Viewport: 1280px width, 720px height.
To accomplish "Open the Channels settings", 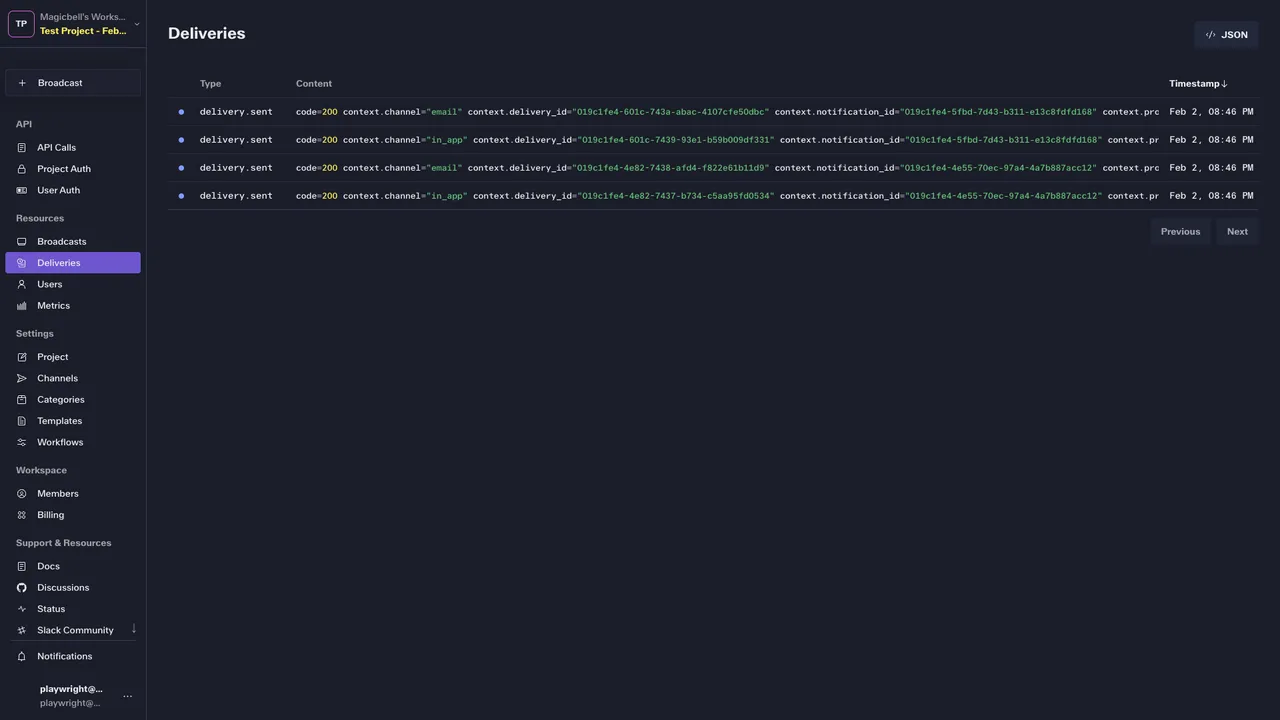I will point(73,379).
